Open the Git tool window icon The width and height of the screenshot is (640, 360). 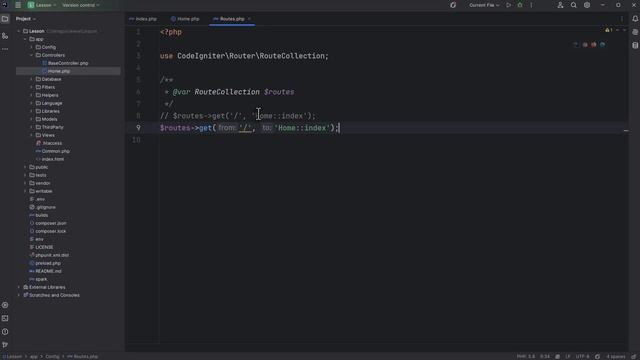point(5,345)
